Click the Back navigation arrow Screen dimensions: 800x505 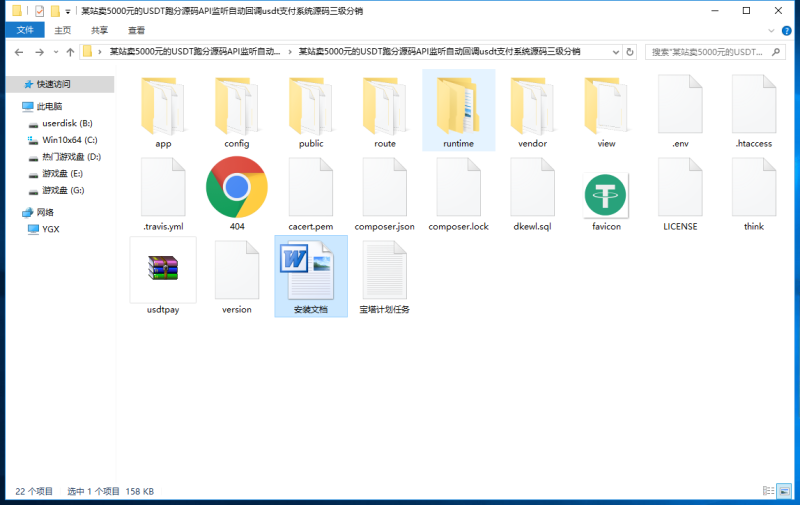coord(19,52)
